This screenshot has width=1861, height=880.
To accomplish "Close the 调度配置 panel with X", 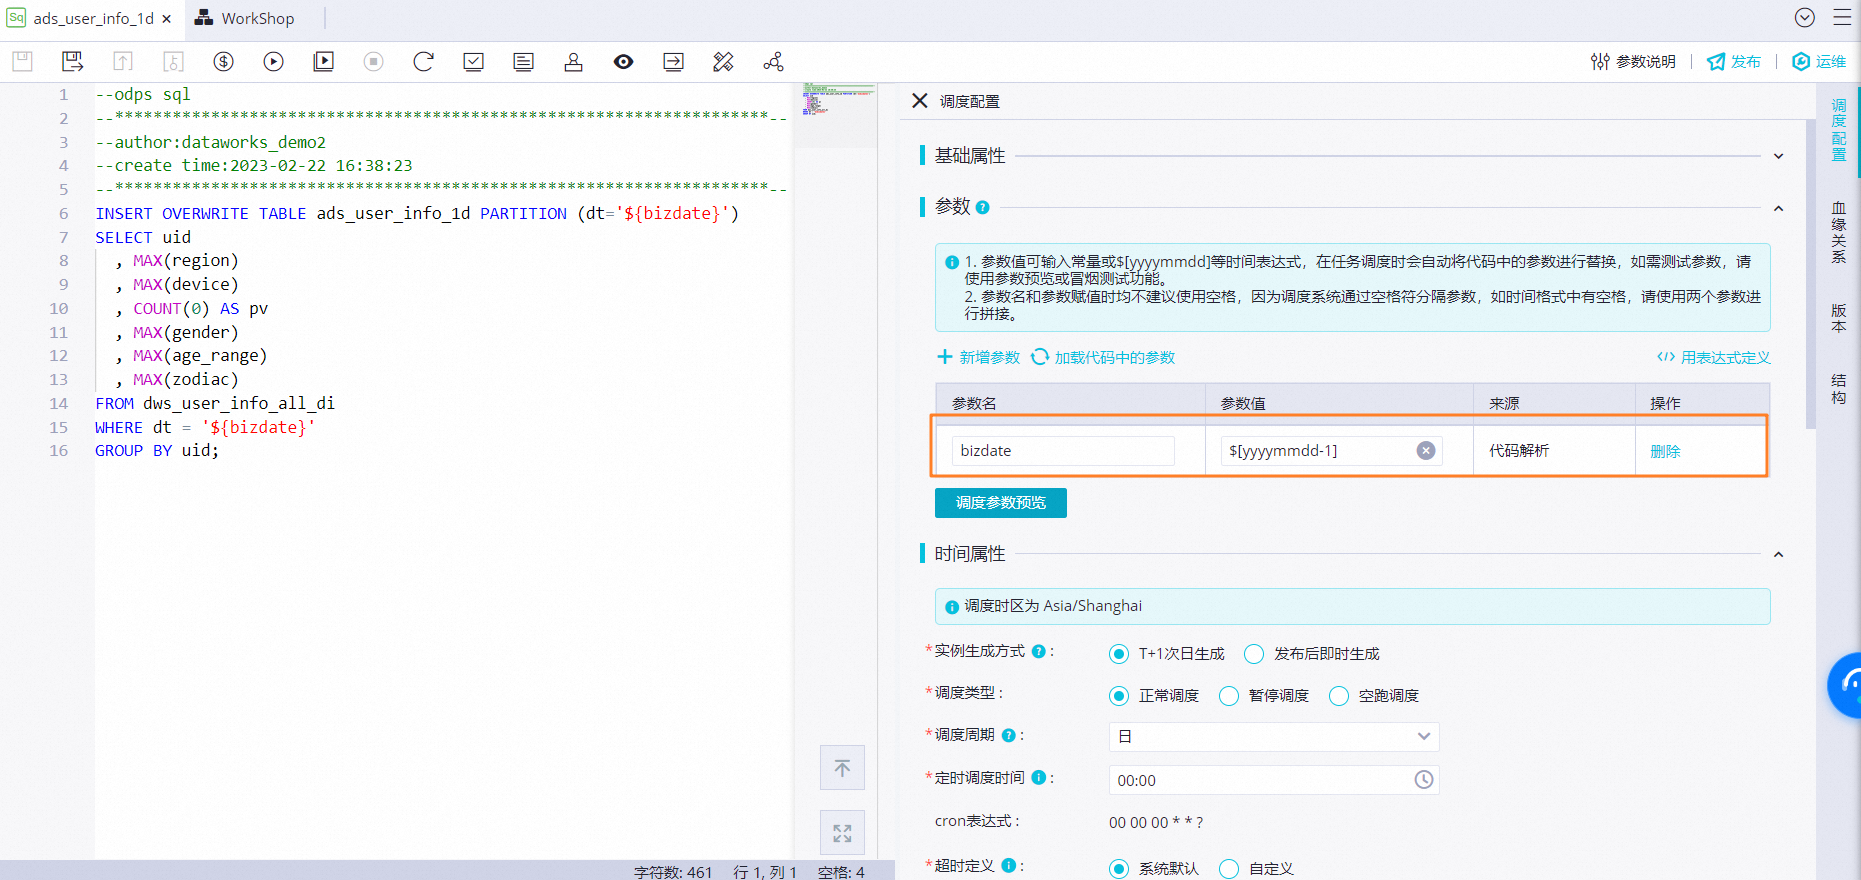I will pyautogui.click(x=920, y=101).
